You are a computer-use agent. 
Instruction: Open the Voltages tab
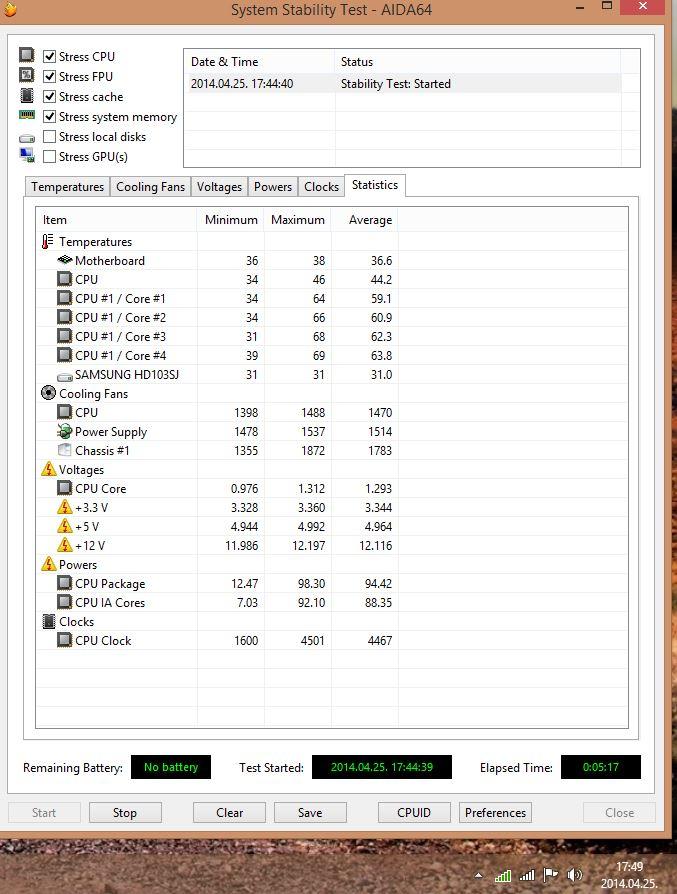219,187
